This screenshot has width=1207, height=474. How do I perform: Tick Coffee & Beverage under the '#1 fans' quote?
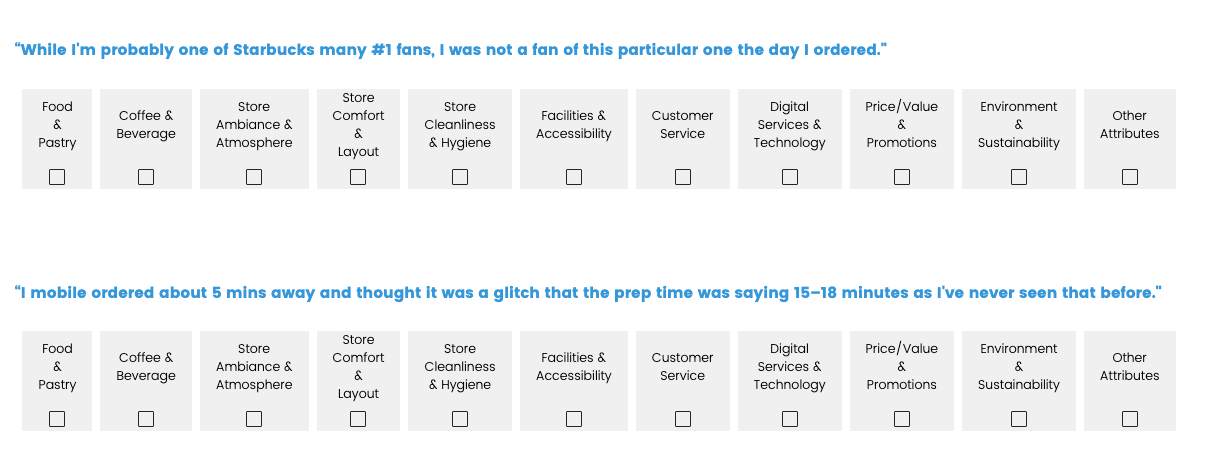[x=146, y=177]
